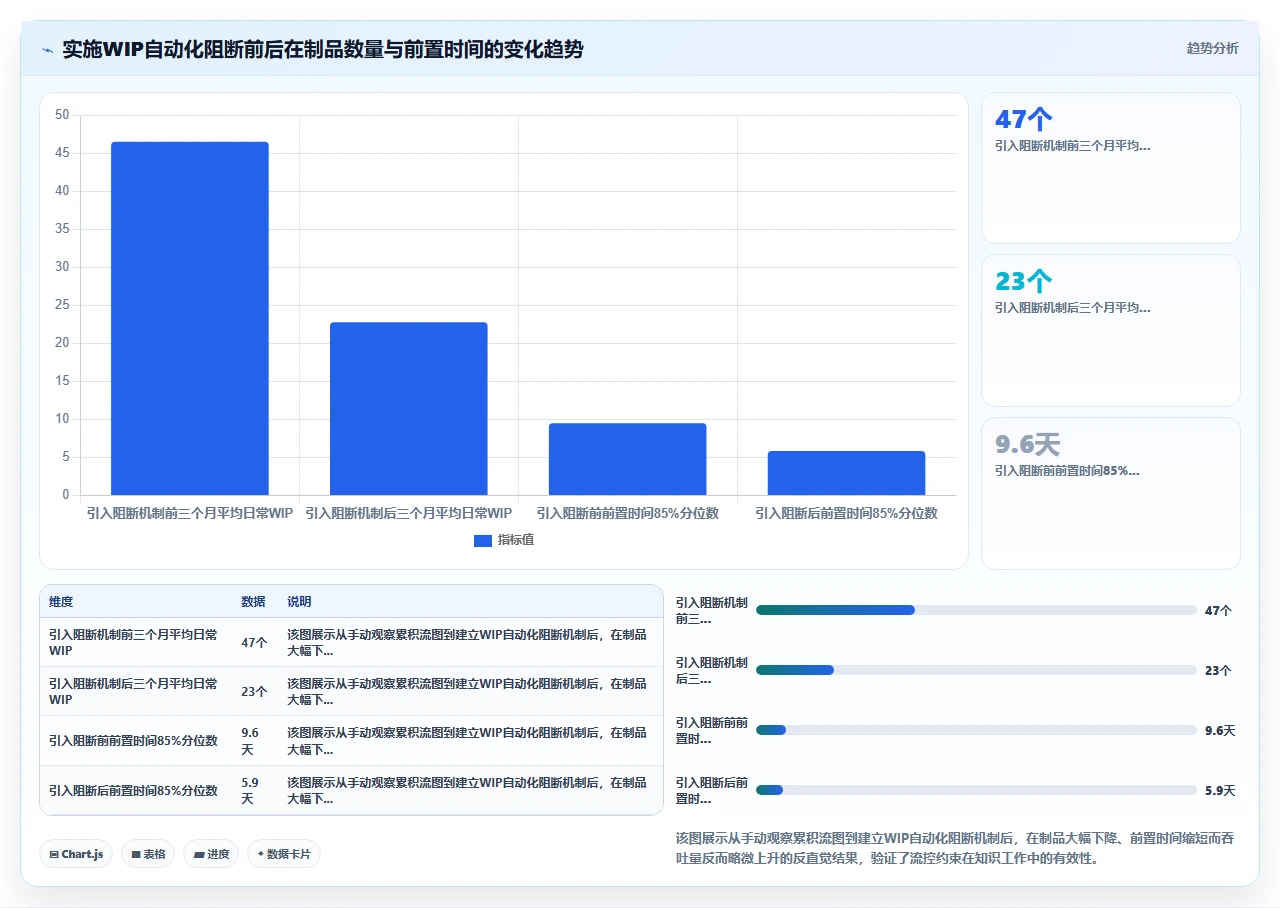Click the dashboard title about WIP自动化阻断
The height and width of the screenshot is (908, 1280).
tap(322, 49)
